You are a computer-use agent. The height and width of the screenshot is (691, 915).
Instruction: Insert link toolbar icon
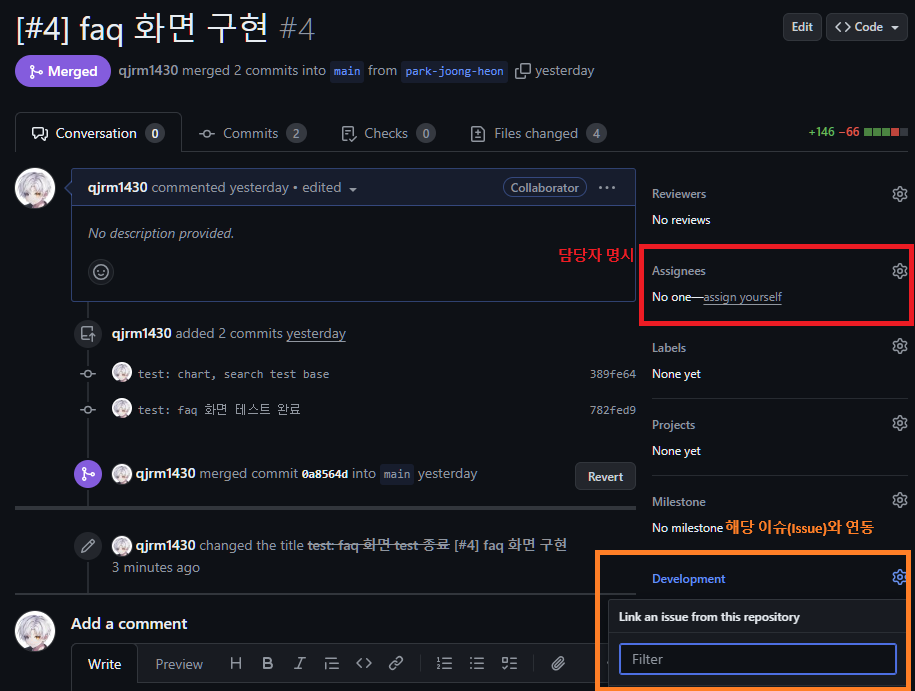[396, 663]
